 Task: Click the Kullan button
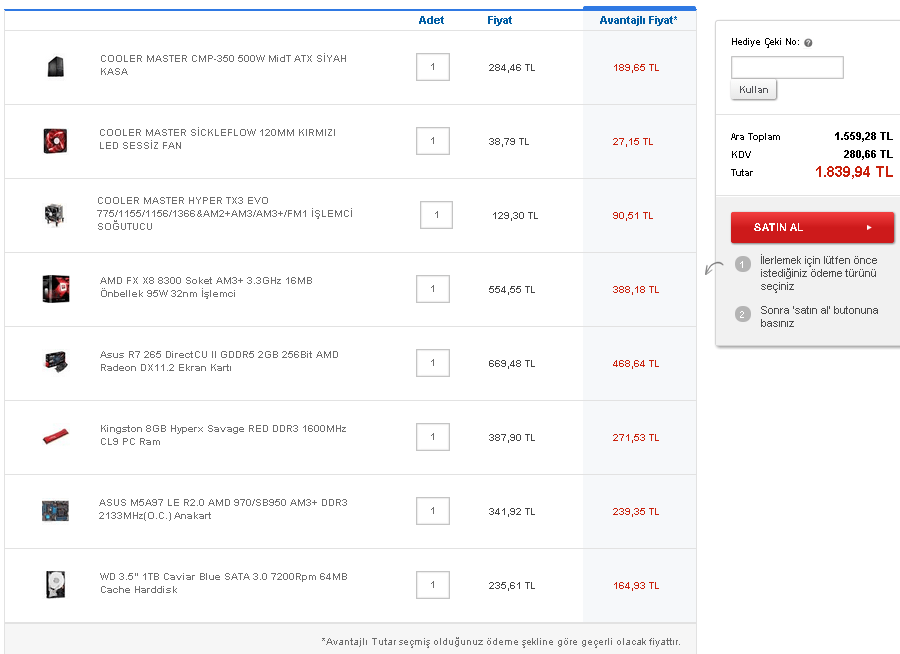pyautogui.click(x=753, y=90)
